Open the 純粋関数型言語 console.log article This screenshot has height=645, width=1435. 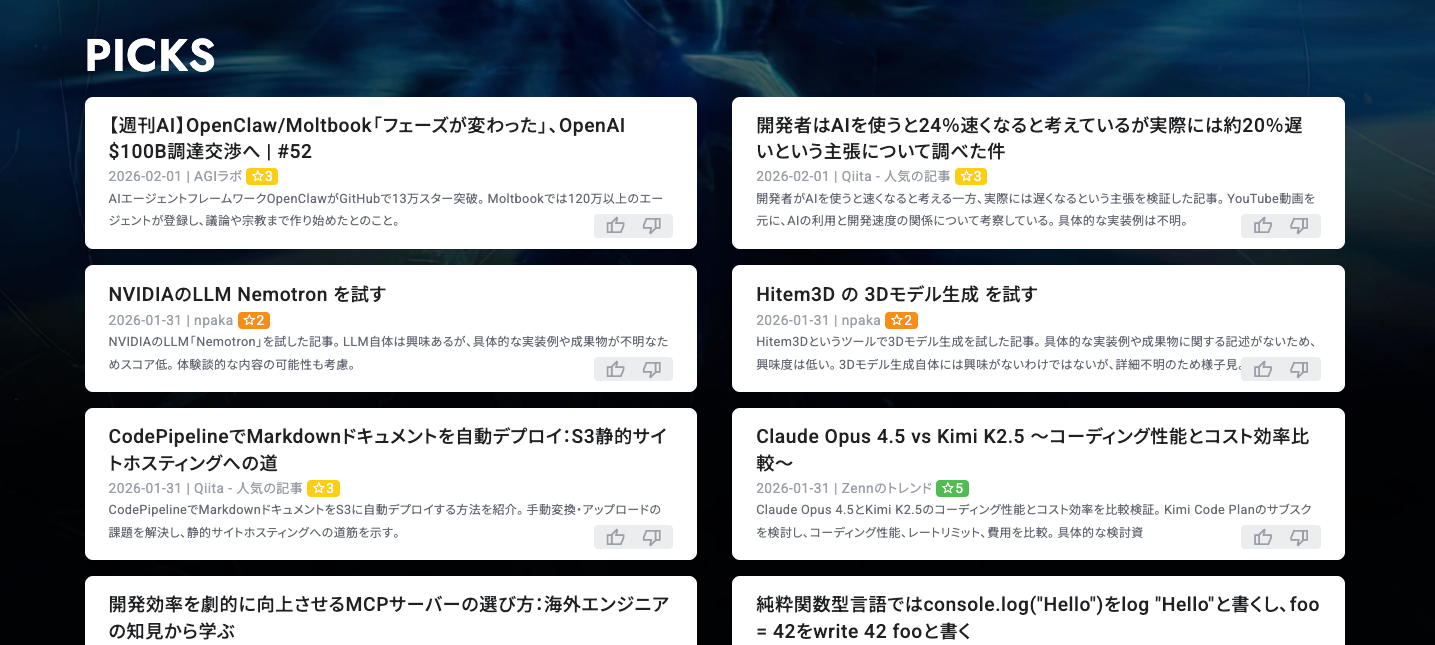click(x=1037, y=616)
